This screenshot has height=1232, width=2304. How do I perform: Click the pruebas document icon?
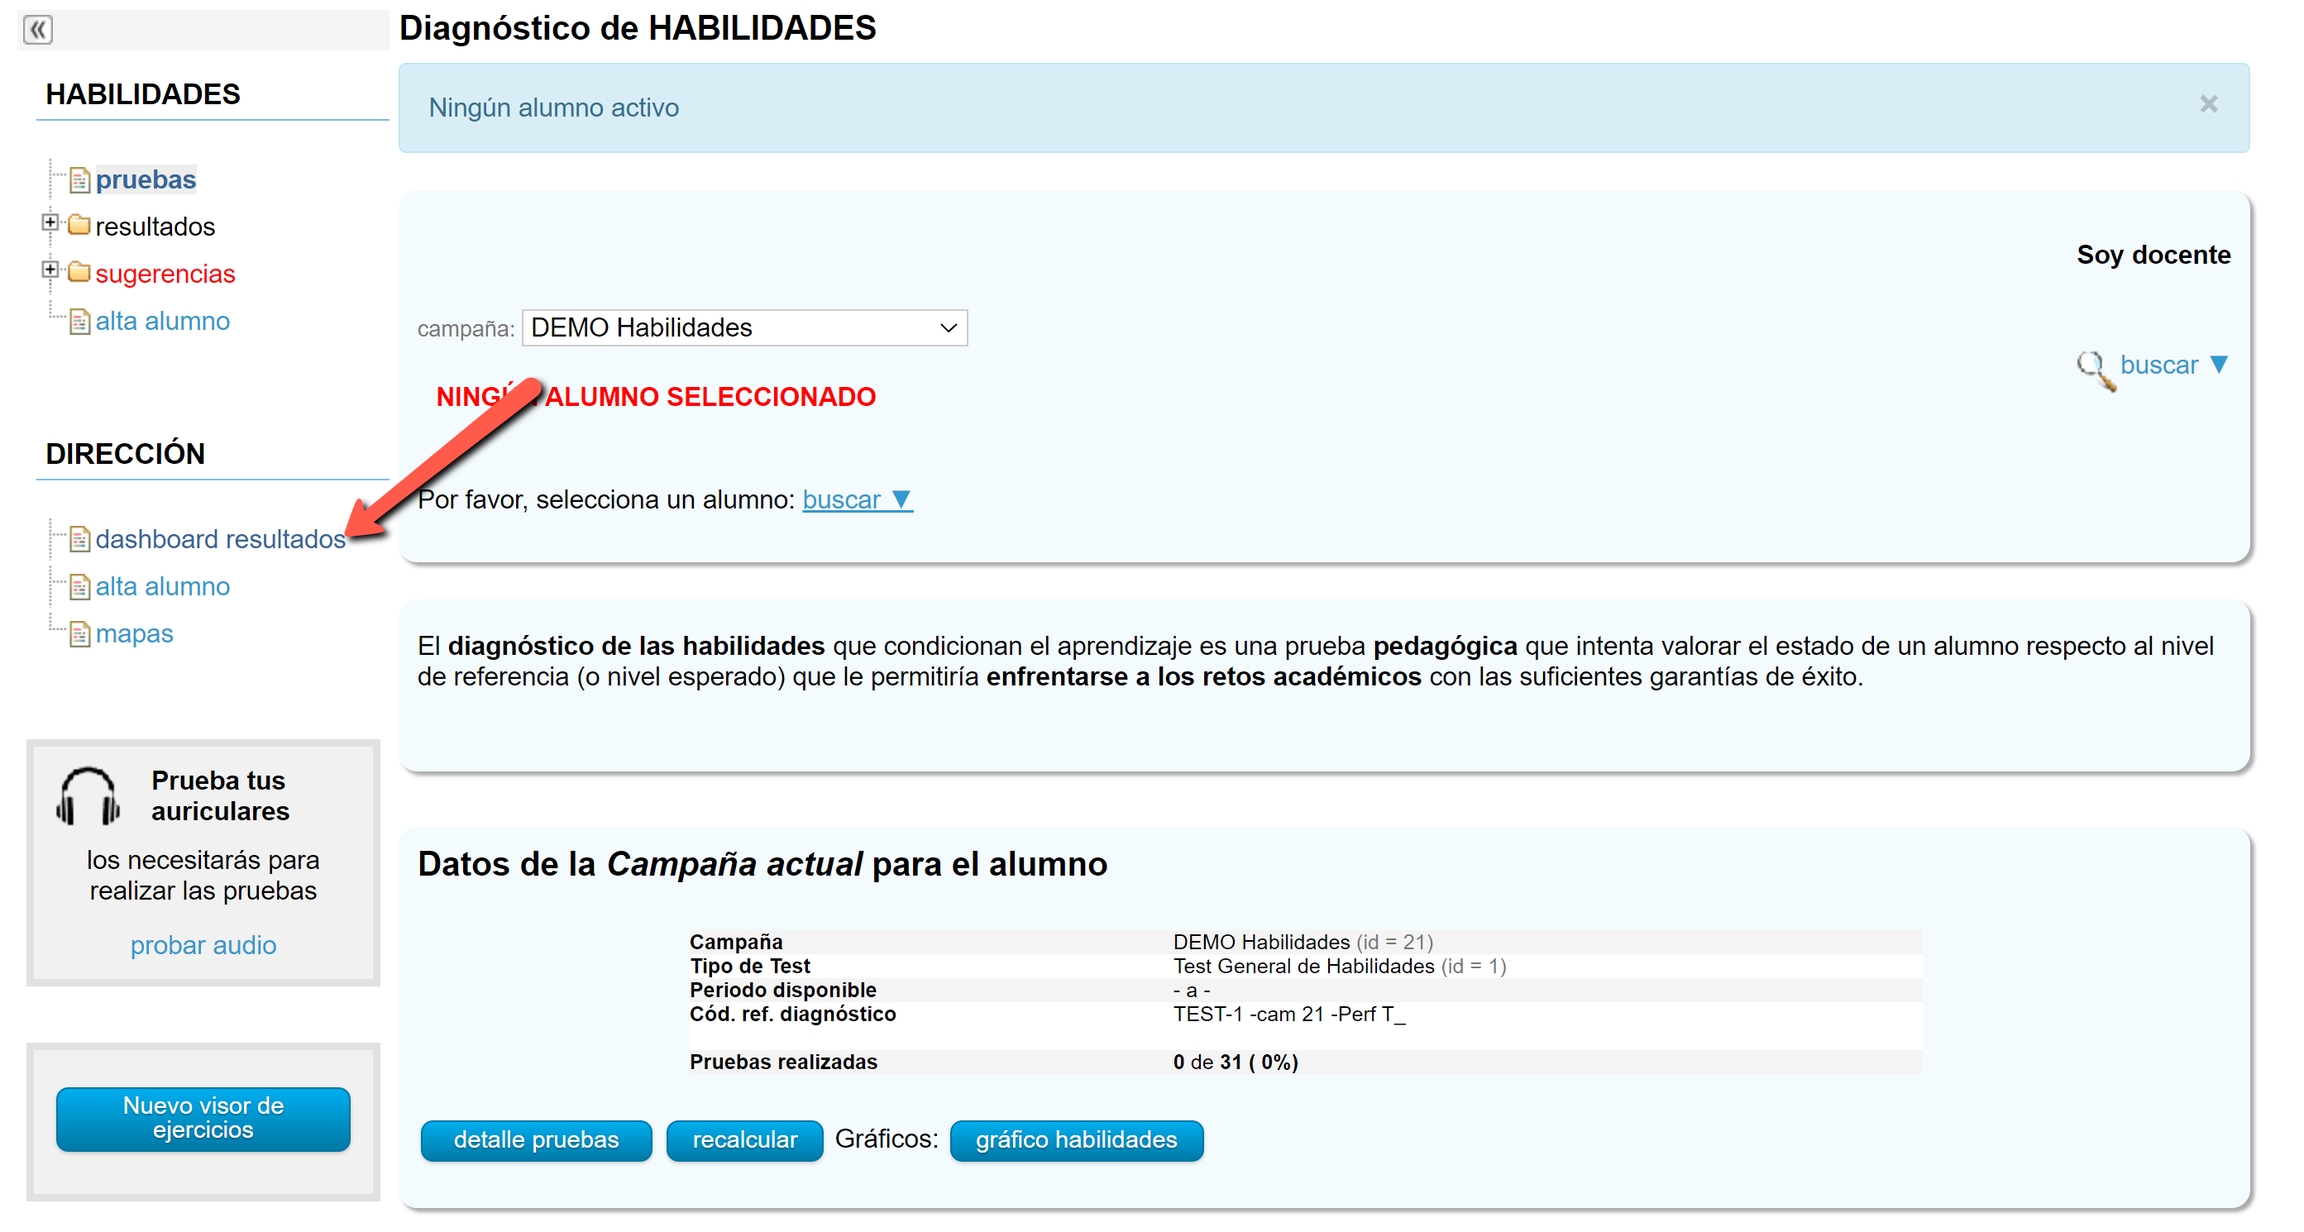tap(80, 180)
